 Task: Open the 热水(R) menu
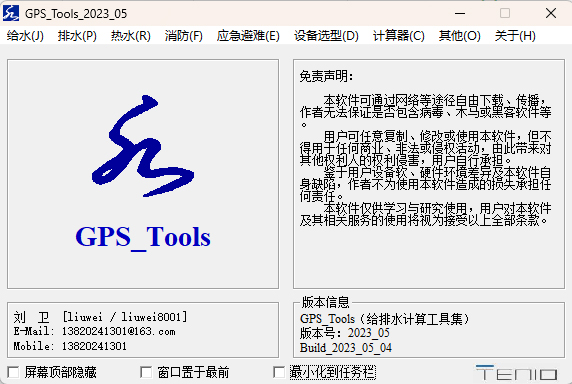click(x=131, y=36)
